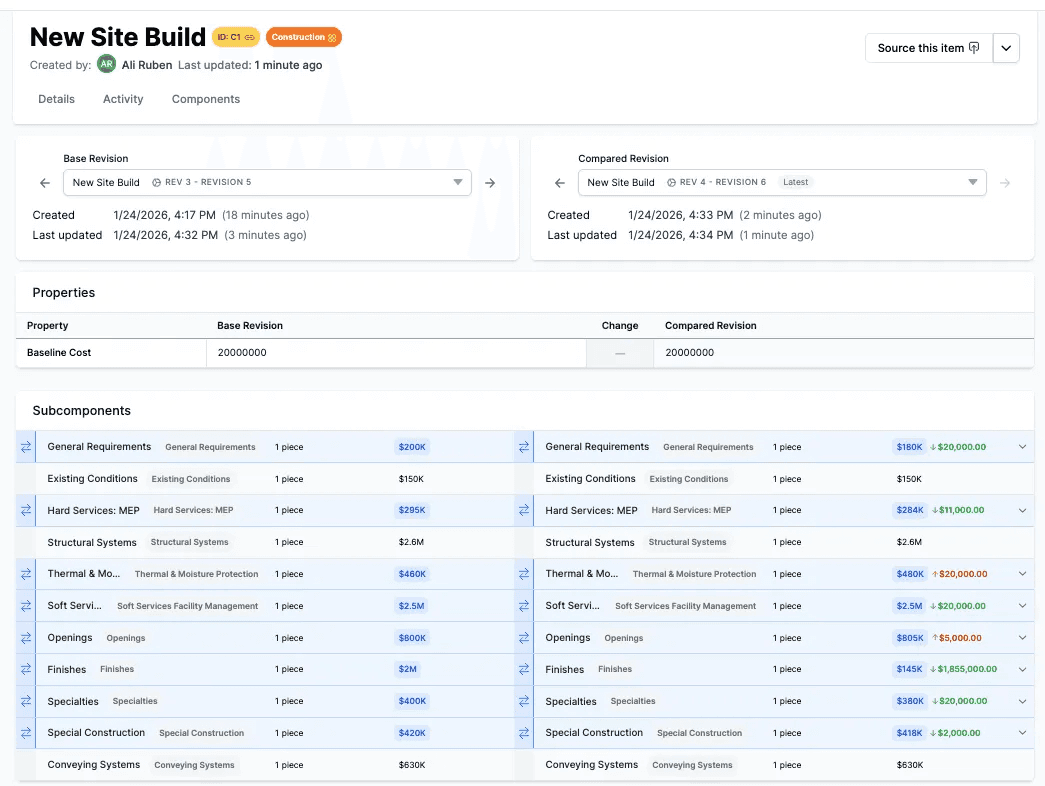The width and height of the screenshot is (1045, 786).
Task: Open the Compared Revision dropdown
Action: click(x=782, y=183)
